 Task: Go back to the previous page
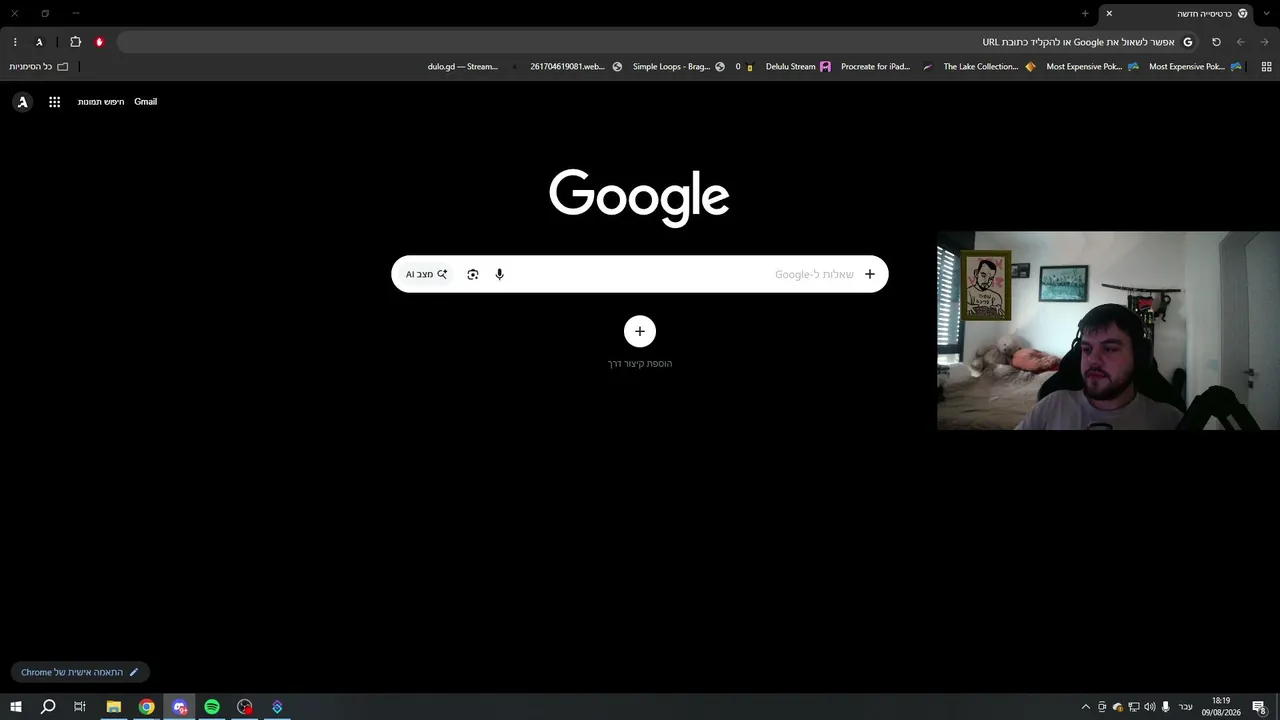1241,42
